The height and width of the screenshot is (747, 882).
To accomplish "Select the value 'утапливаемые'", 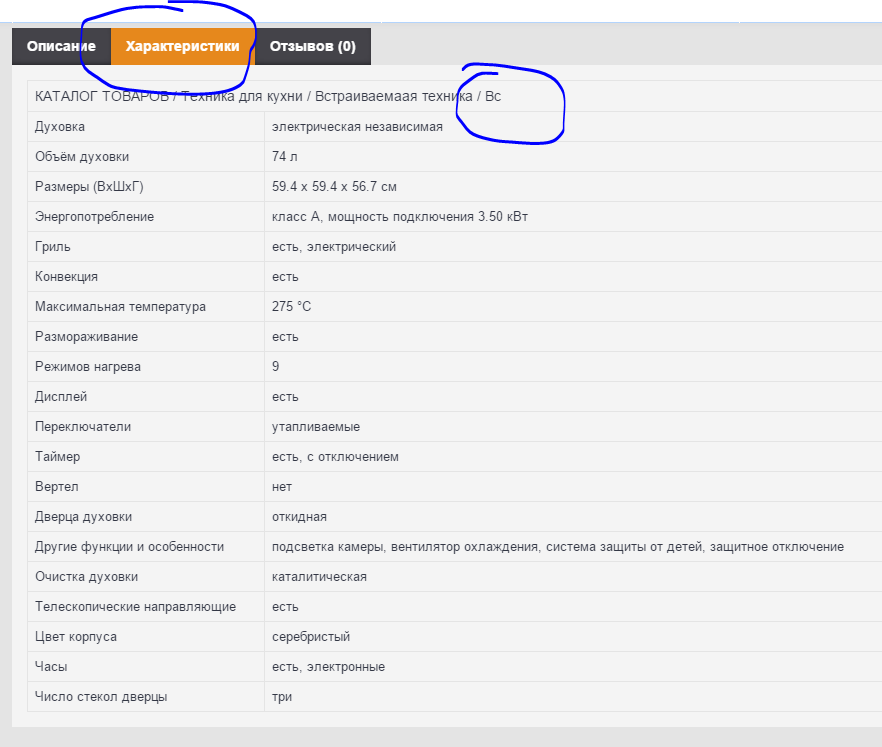I will pos(316,426).
